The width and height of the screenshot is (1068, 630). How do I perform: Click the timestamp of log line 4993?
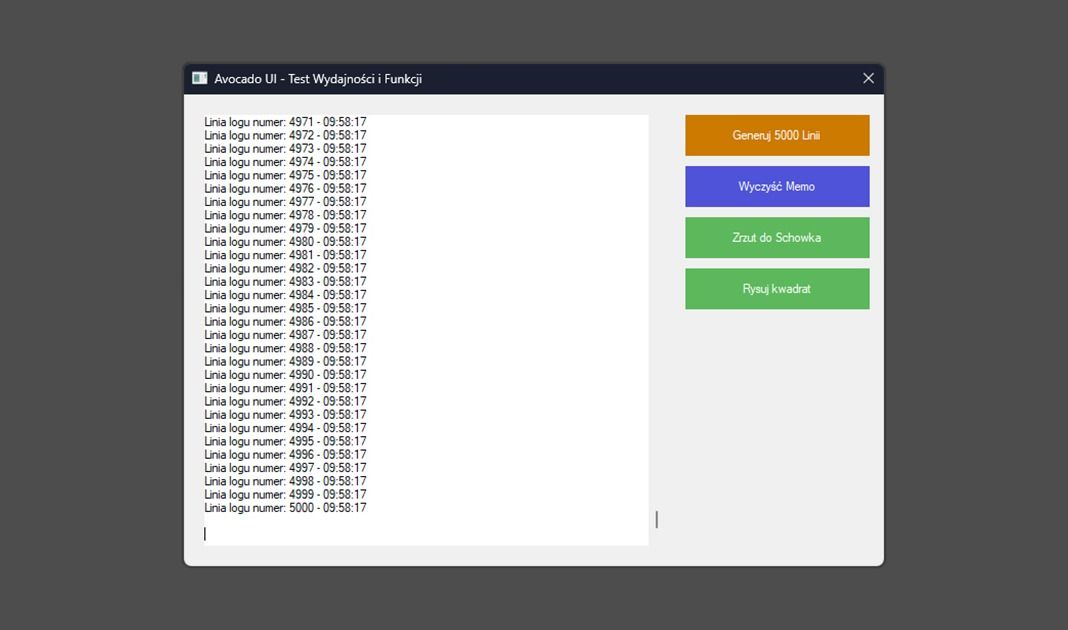344,415
